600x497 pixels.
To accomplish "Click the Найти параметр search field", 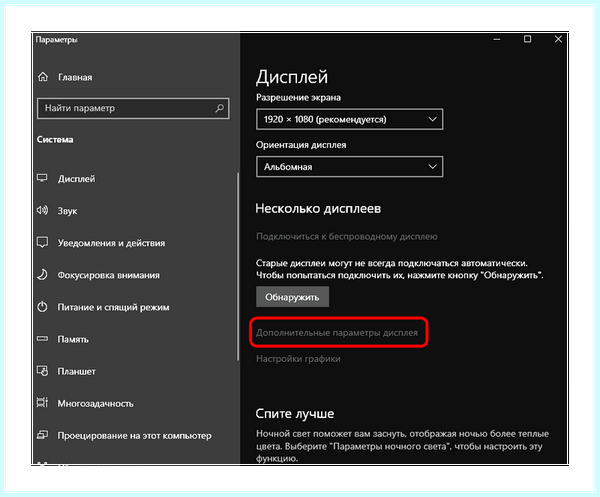I will tap(133, 108).
